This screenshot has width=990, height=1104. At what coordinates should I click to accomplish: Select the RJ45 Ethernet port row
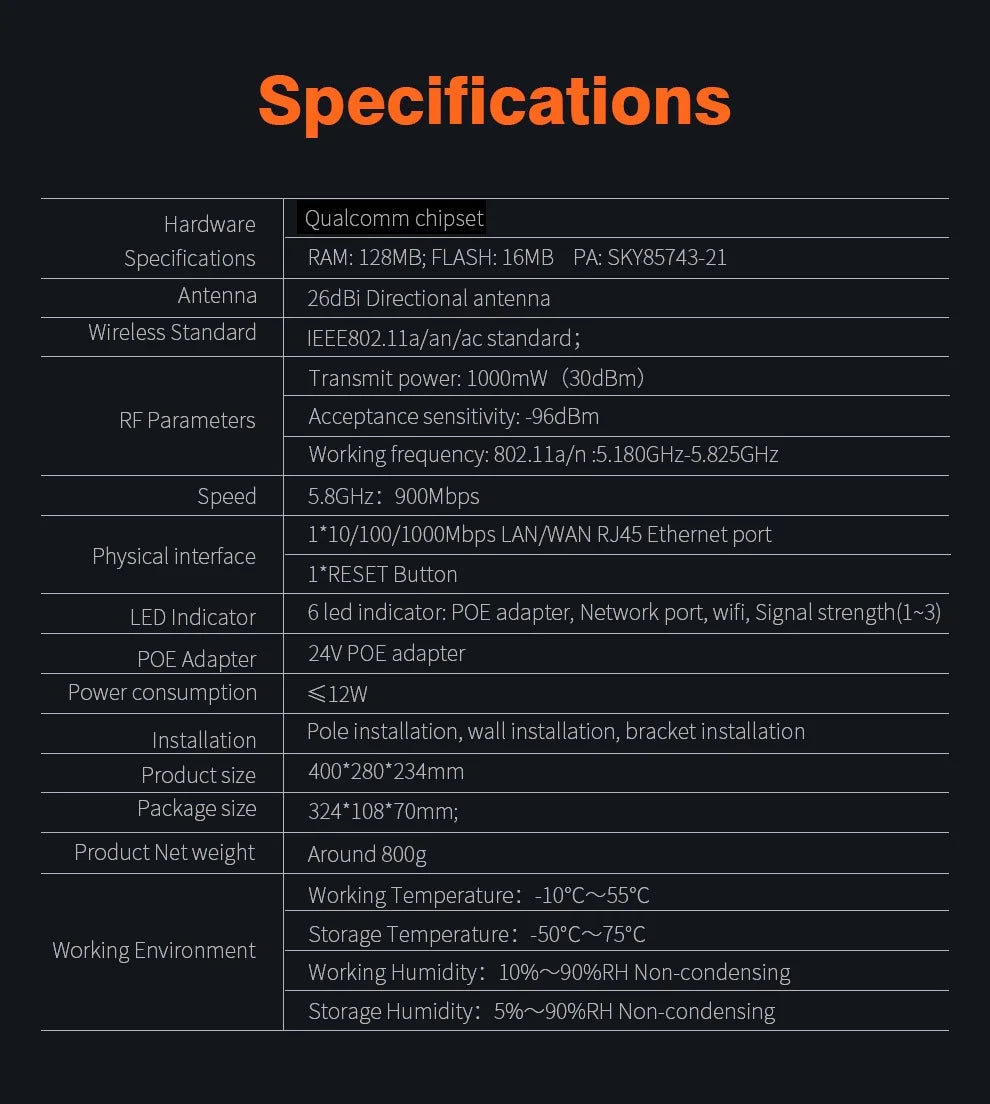tap(540, 534)
